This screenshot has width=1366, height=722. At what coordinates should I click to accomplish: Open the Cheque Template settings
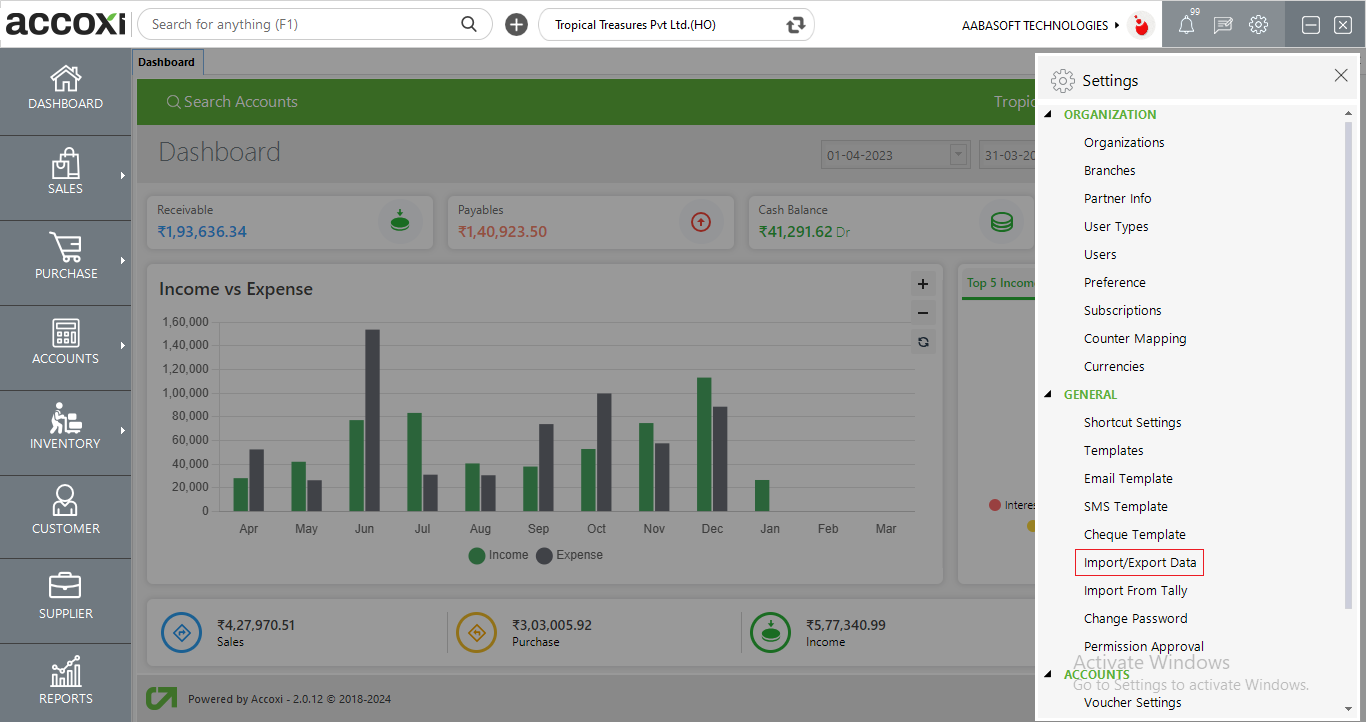(x=1134, y=534)
